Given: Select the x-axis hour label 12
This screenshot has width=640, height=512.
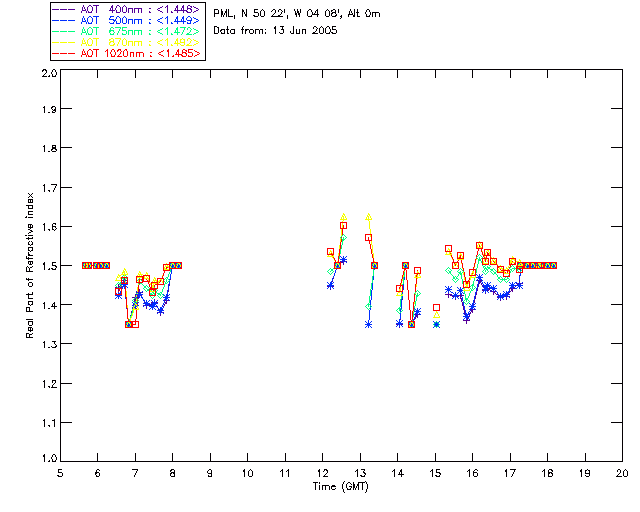Looking at the screenshot, I should click(322, 473).
